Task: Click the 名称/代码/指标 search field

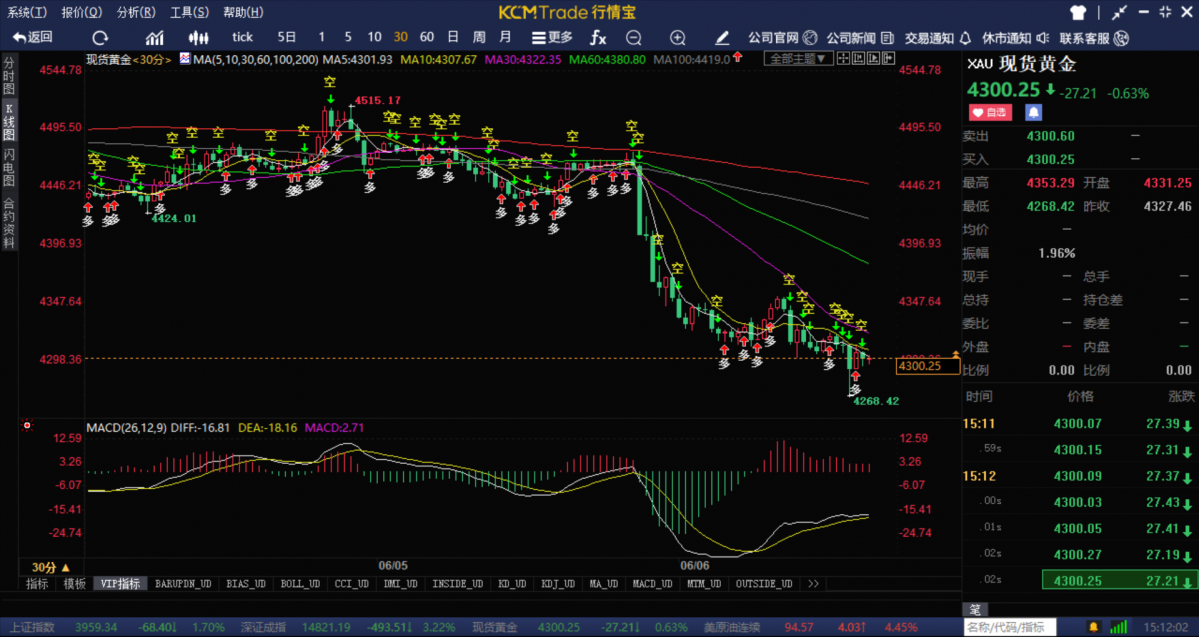Action: coord(1009,627)
